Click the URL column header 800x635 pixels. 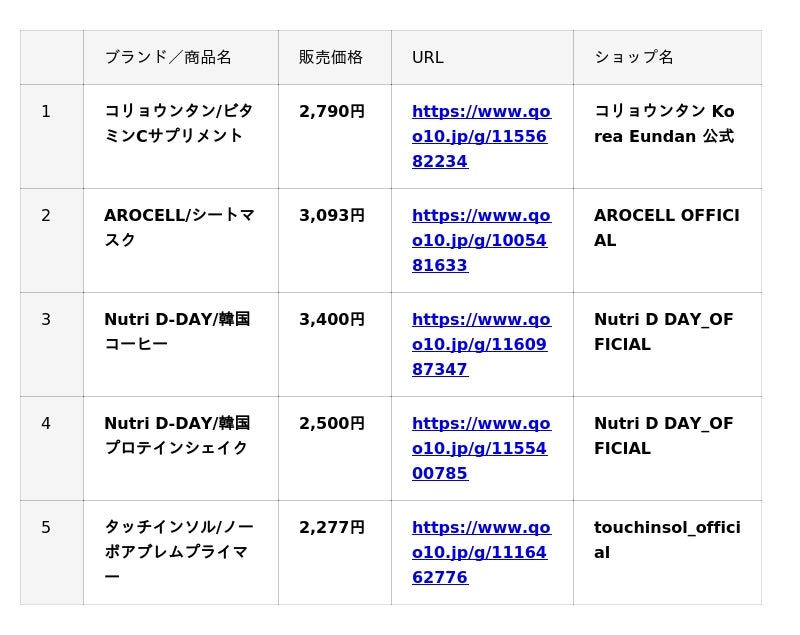428,57
